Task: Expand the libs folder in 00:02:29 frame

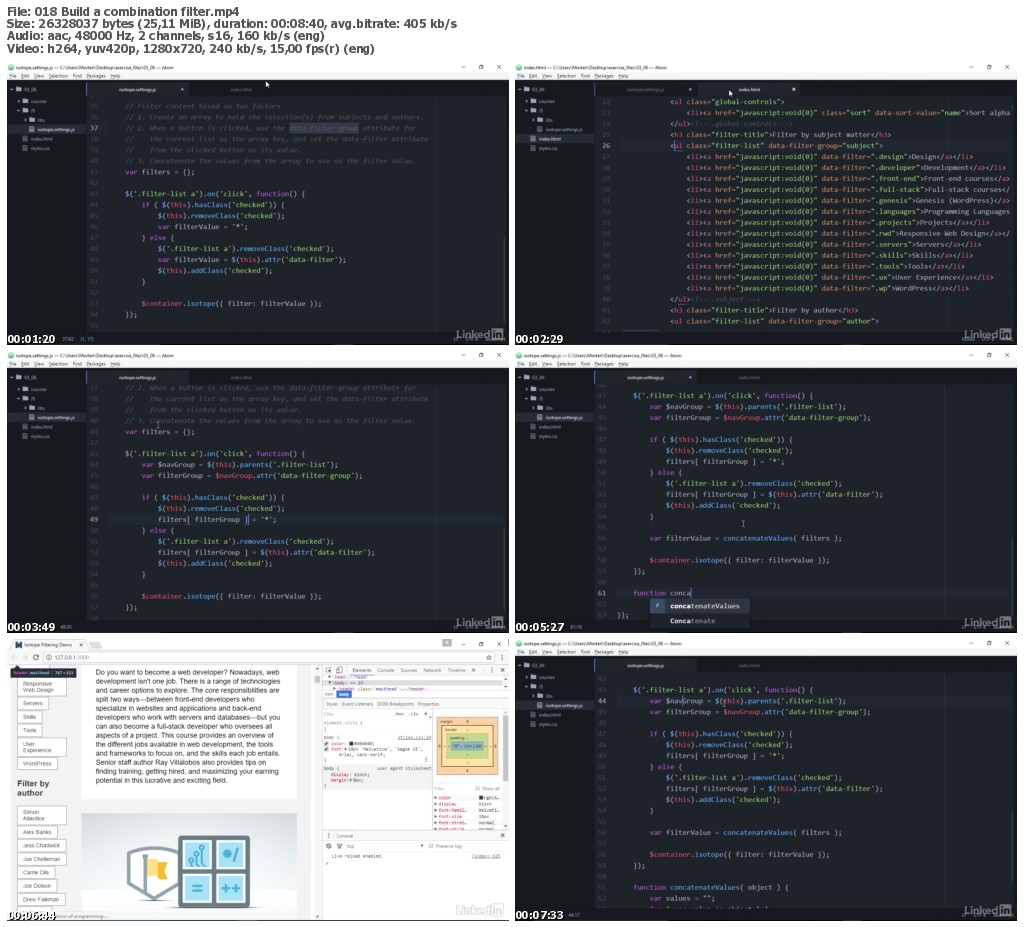Action: (534, 120)
